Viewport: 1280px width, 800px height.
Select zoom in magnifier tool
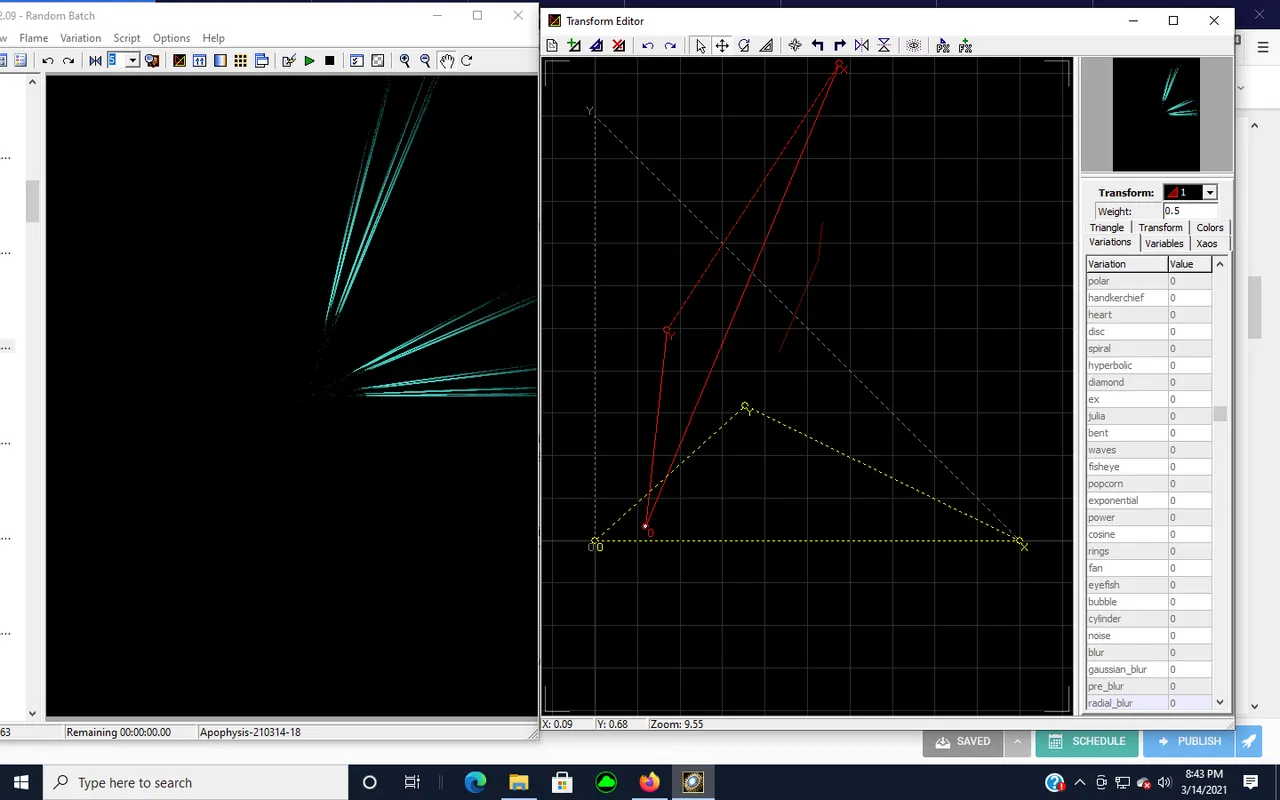click(x=404, y=61)
